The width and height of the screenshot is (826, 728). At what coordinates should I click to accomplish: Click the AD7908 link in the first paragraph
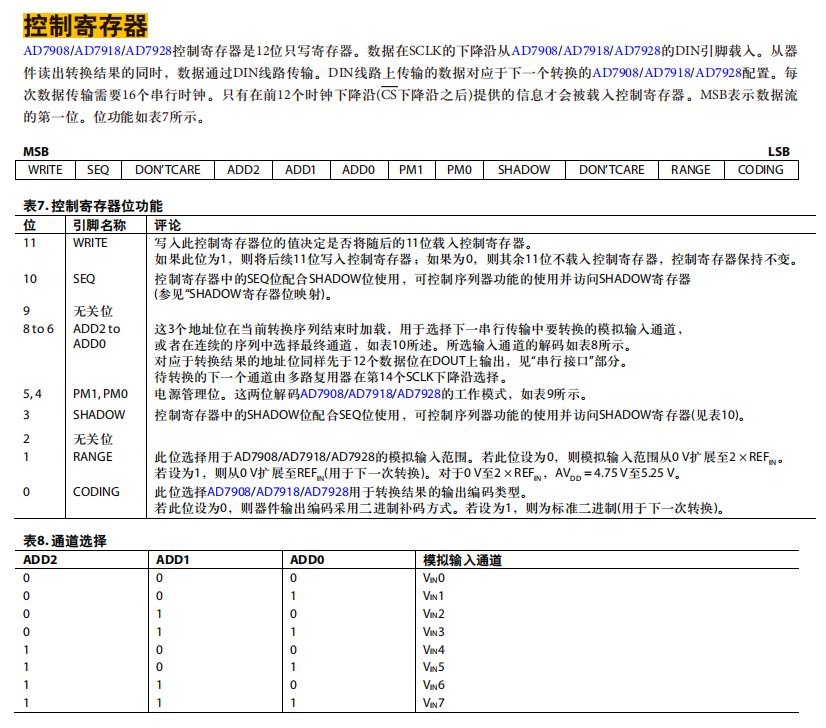point(45,47)
